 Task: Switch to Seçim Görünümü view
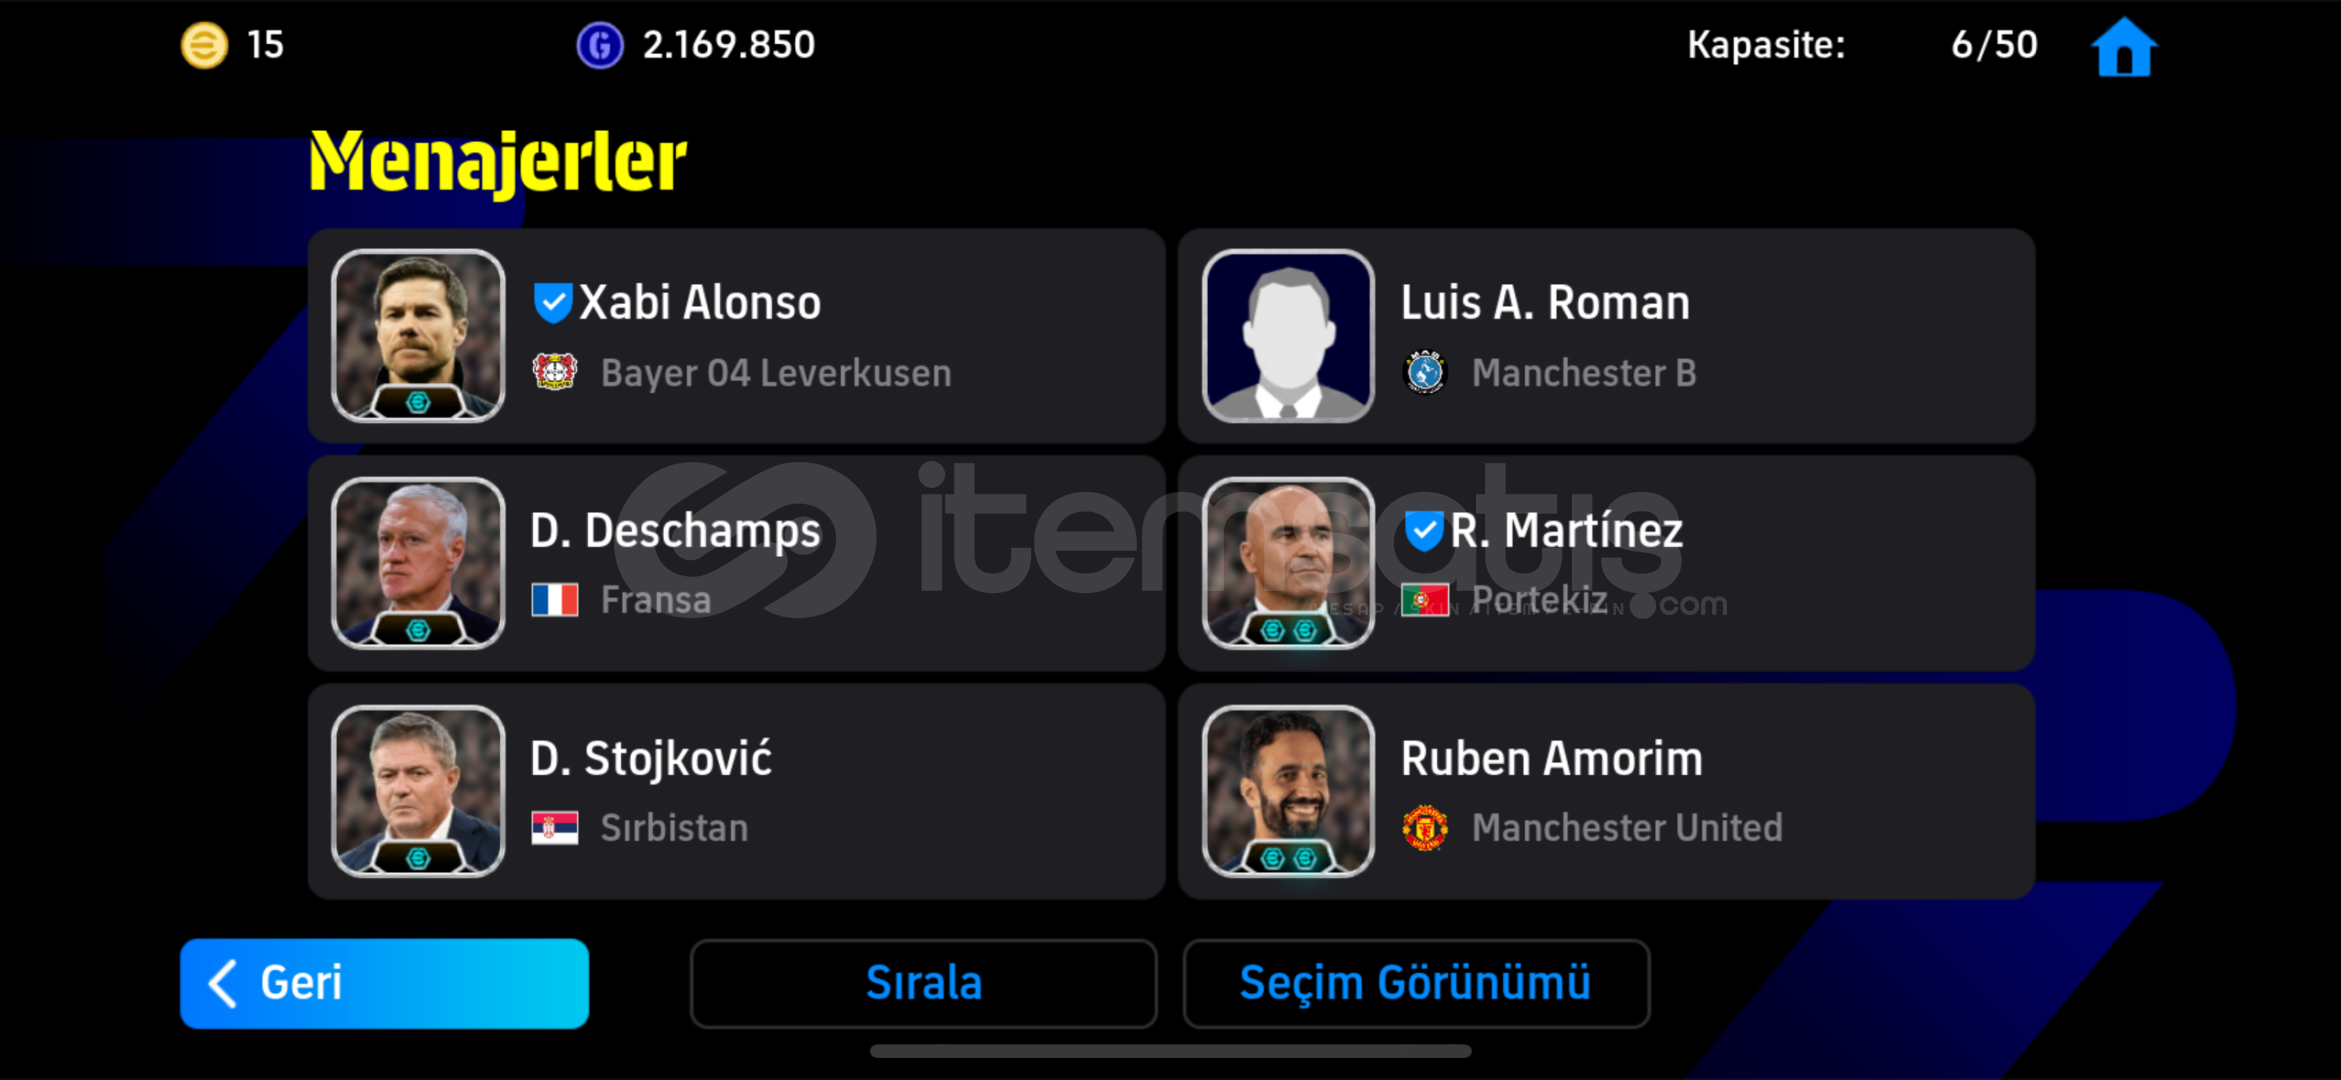click(x=1416, y=983)
